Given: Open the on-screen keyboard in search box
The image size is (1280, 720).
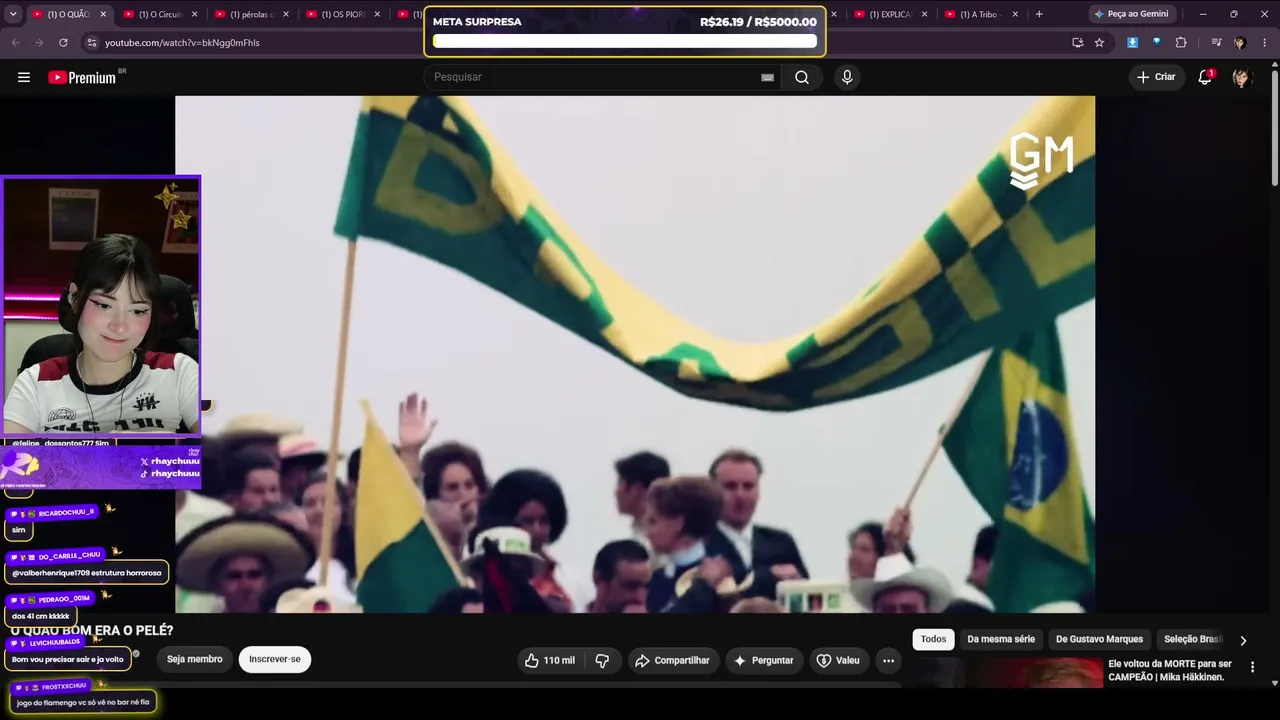Looking at the screenshot, I should coord(767,77).
